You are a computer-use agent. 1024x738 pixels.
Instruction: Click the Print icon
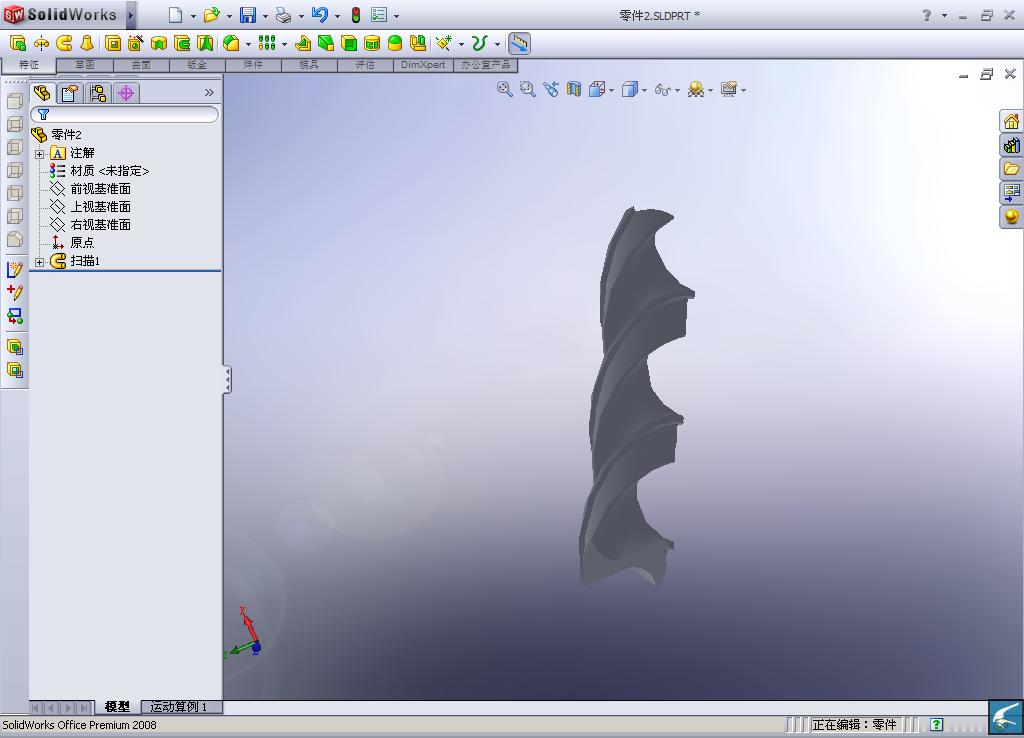coord(283,15)
